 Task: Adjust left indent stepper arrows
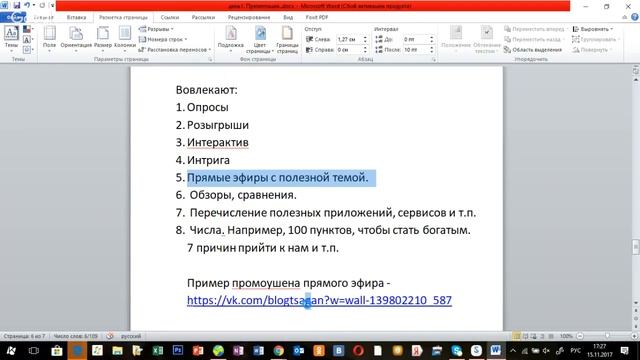tap(365, 39)
